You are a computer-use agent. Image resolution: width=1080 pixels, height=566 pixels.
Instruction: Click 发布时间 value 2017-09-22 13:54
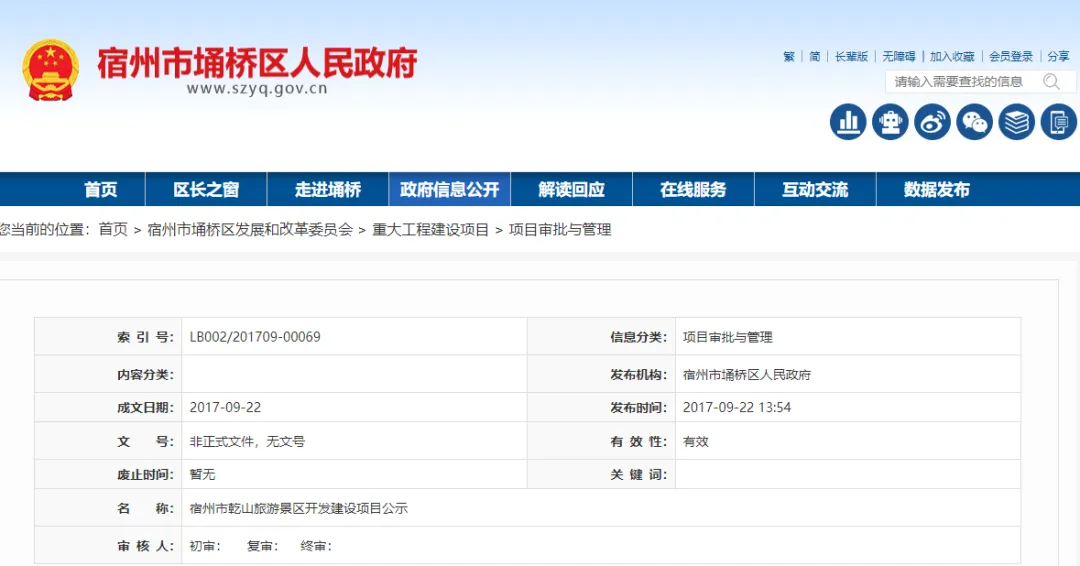[x=737, y=408]
